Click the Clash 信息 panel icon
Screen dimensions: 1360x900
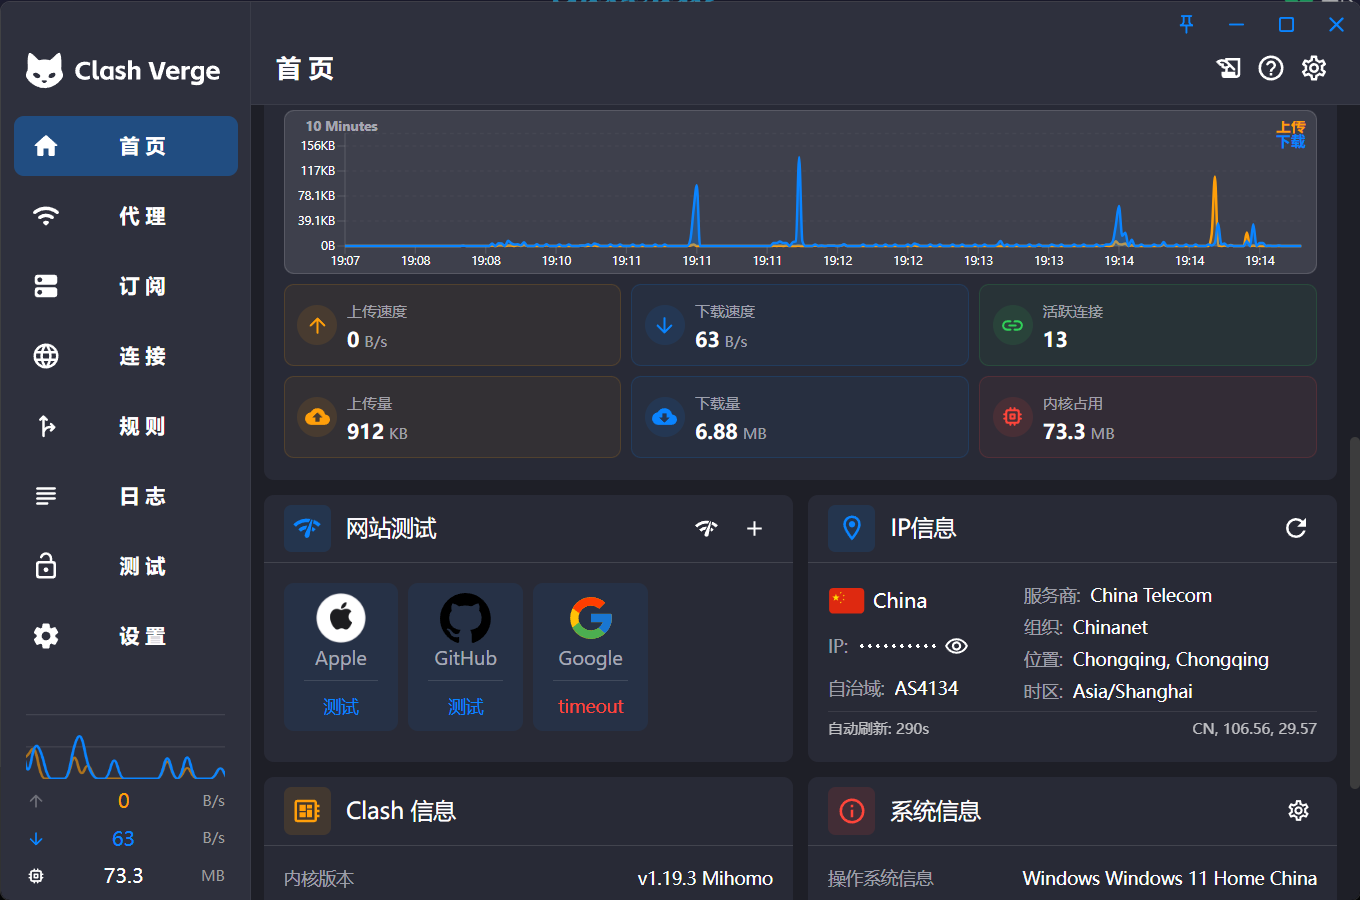coord(307,811)
